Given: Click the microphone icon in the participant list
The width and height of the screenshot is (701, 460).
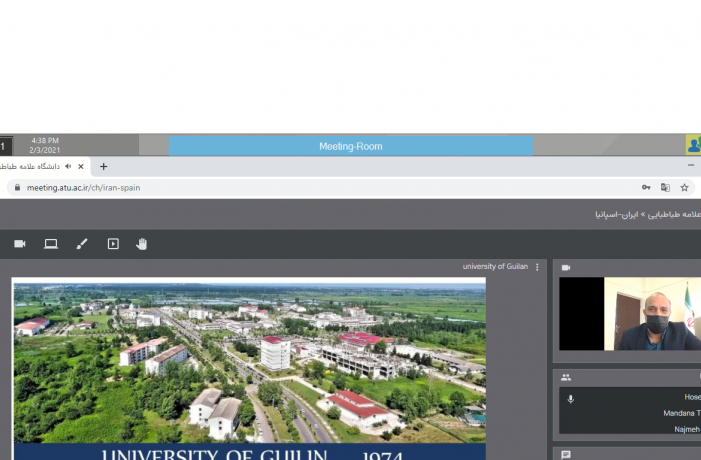Looking at the screenshot, I should click(x=570, y=399).
